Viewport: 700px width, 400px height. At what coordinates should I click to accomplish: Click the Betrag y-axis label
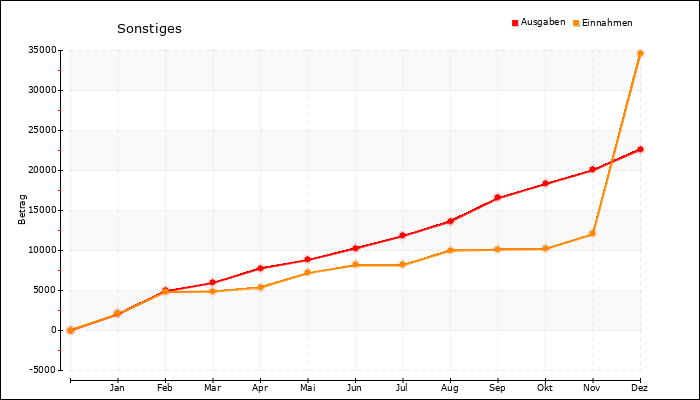tap(22, 210)
